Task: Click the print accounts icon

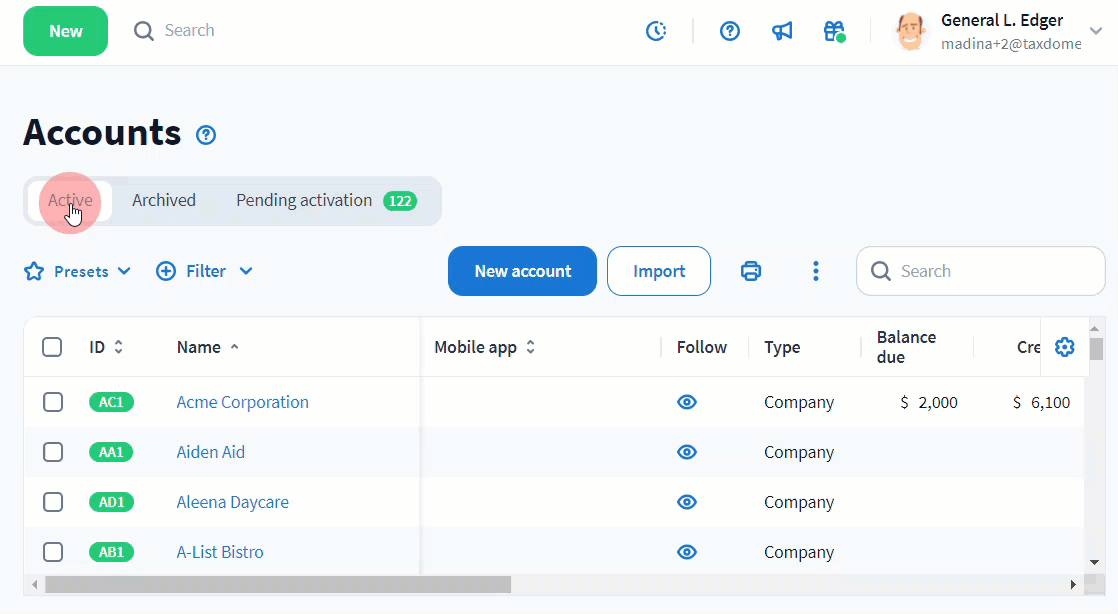Action: (x=751, y=271)
